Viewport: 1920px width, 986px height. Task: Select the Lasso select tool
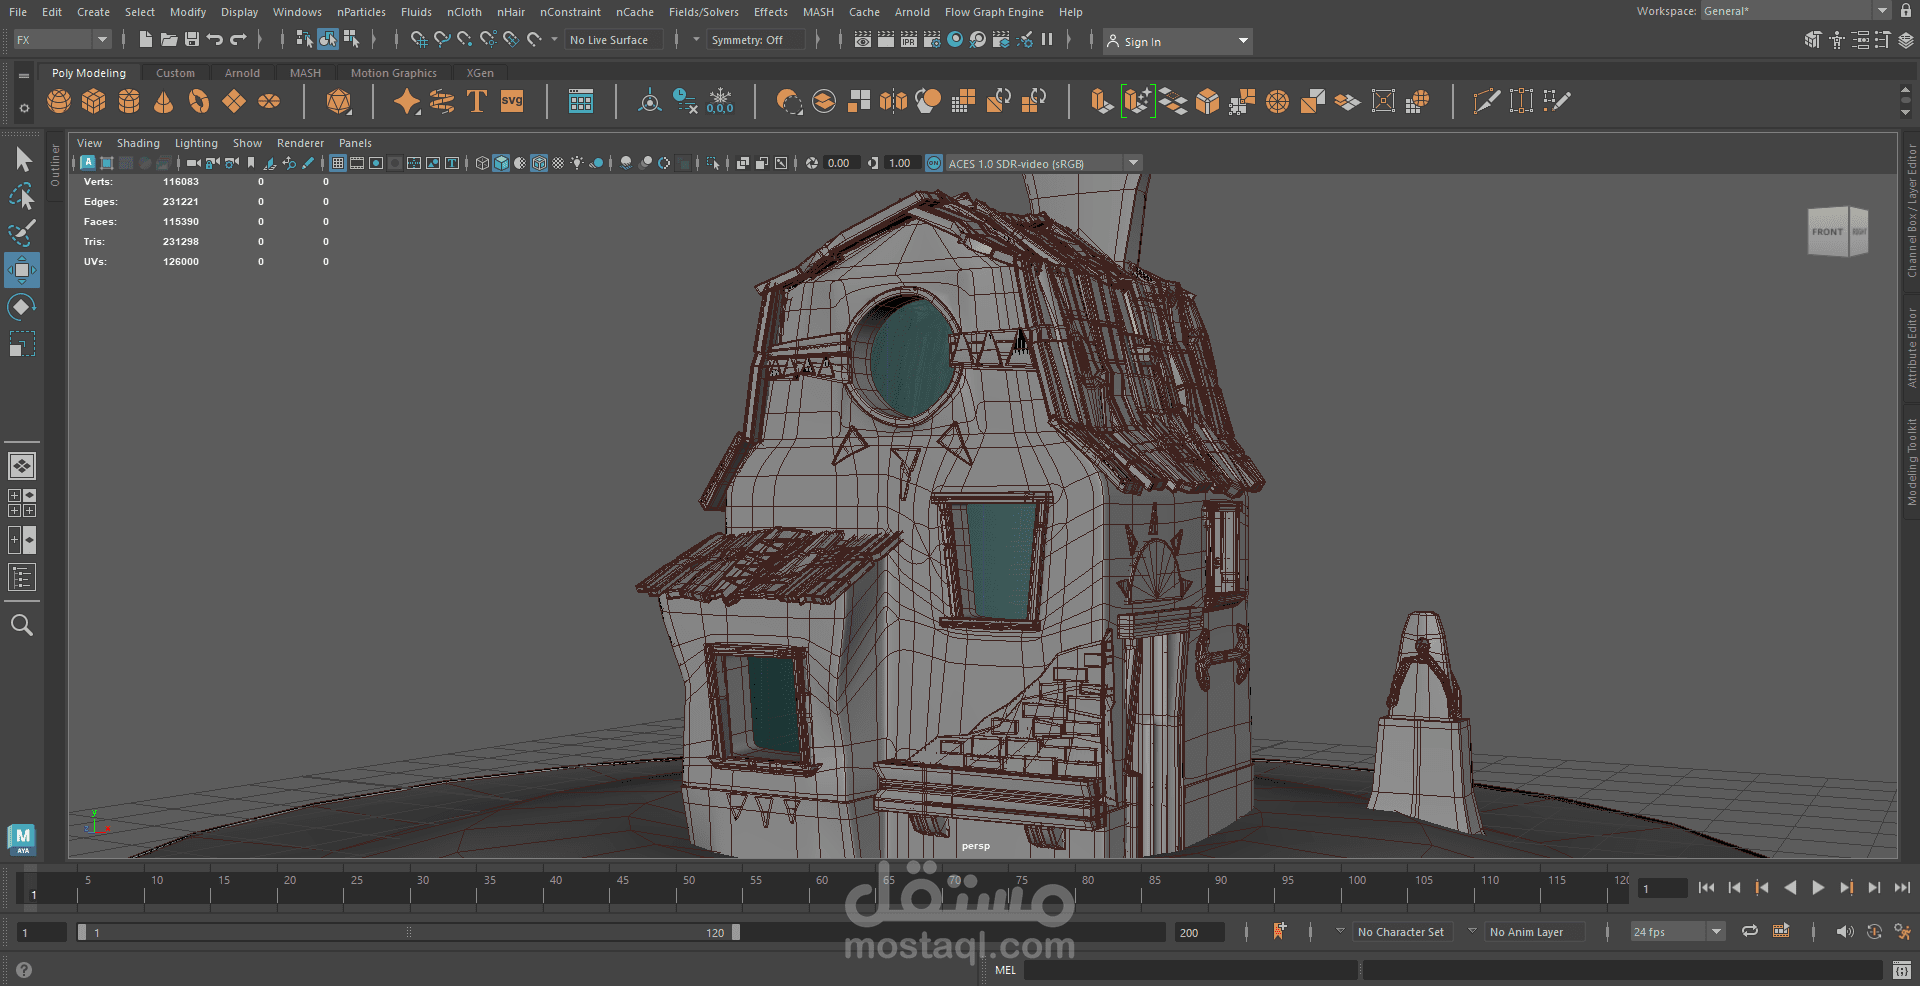coord(22,196)
